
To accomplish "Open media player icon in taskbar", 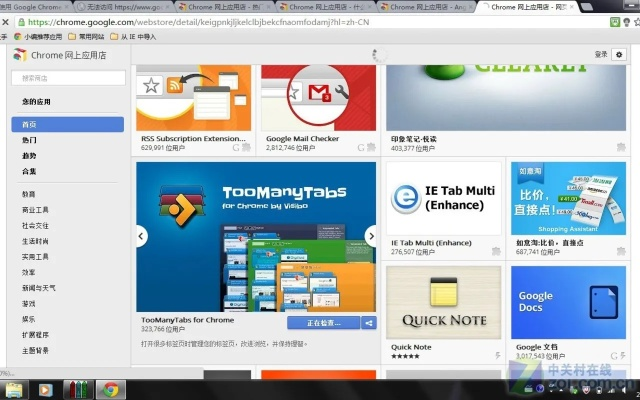I will [45, 390].
